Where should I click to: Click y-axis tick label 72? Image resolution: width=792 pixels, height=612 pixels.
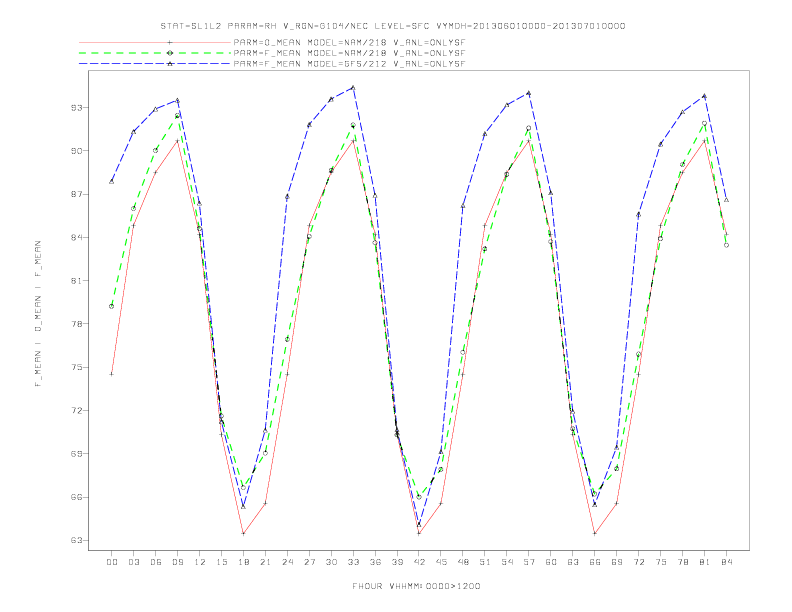(x=77, y=411)
